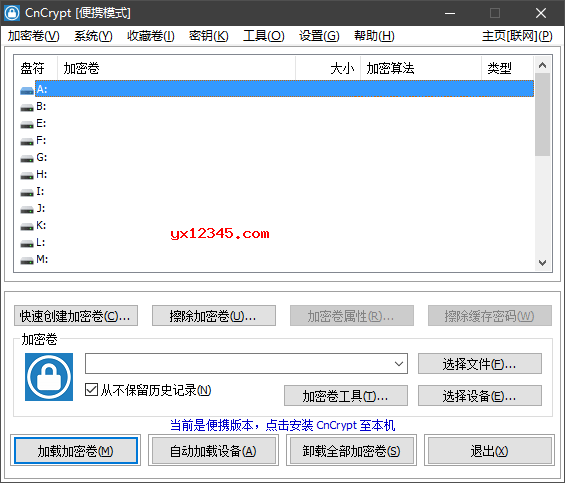The image size is (565, 483).
Task: Click 擦除加密卷(U)... button
Action: point(214,316)
